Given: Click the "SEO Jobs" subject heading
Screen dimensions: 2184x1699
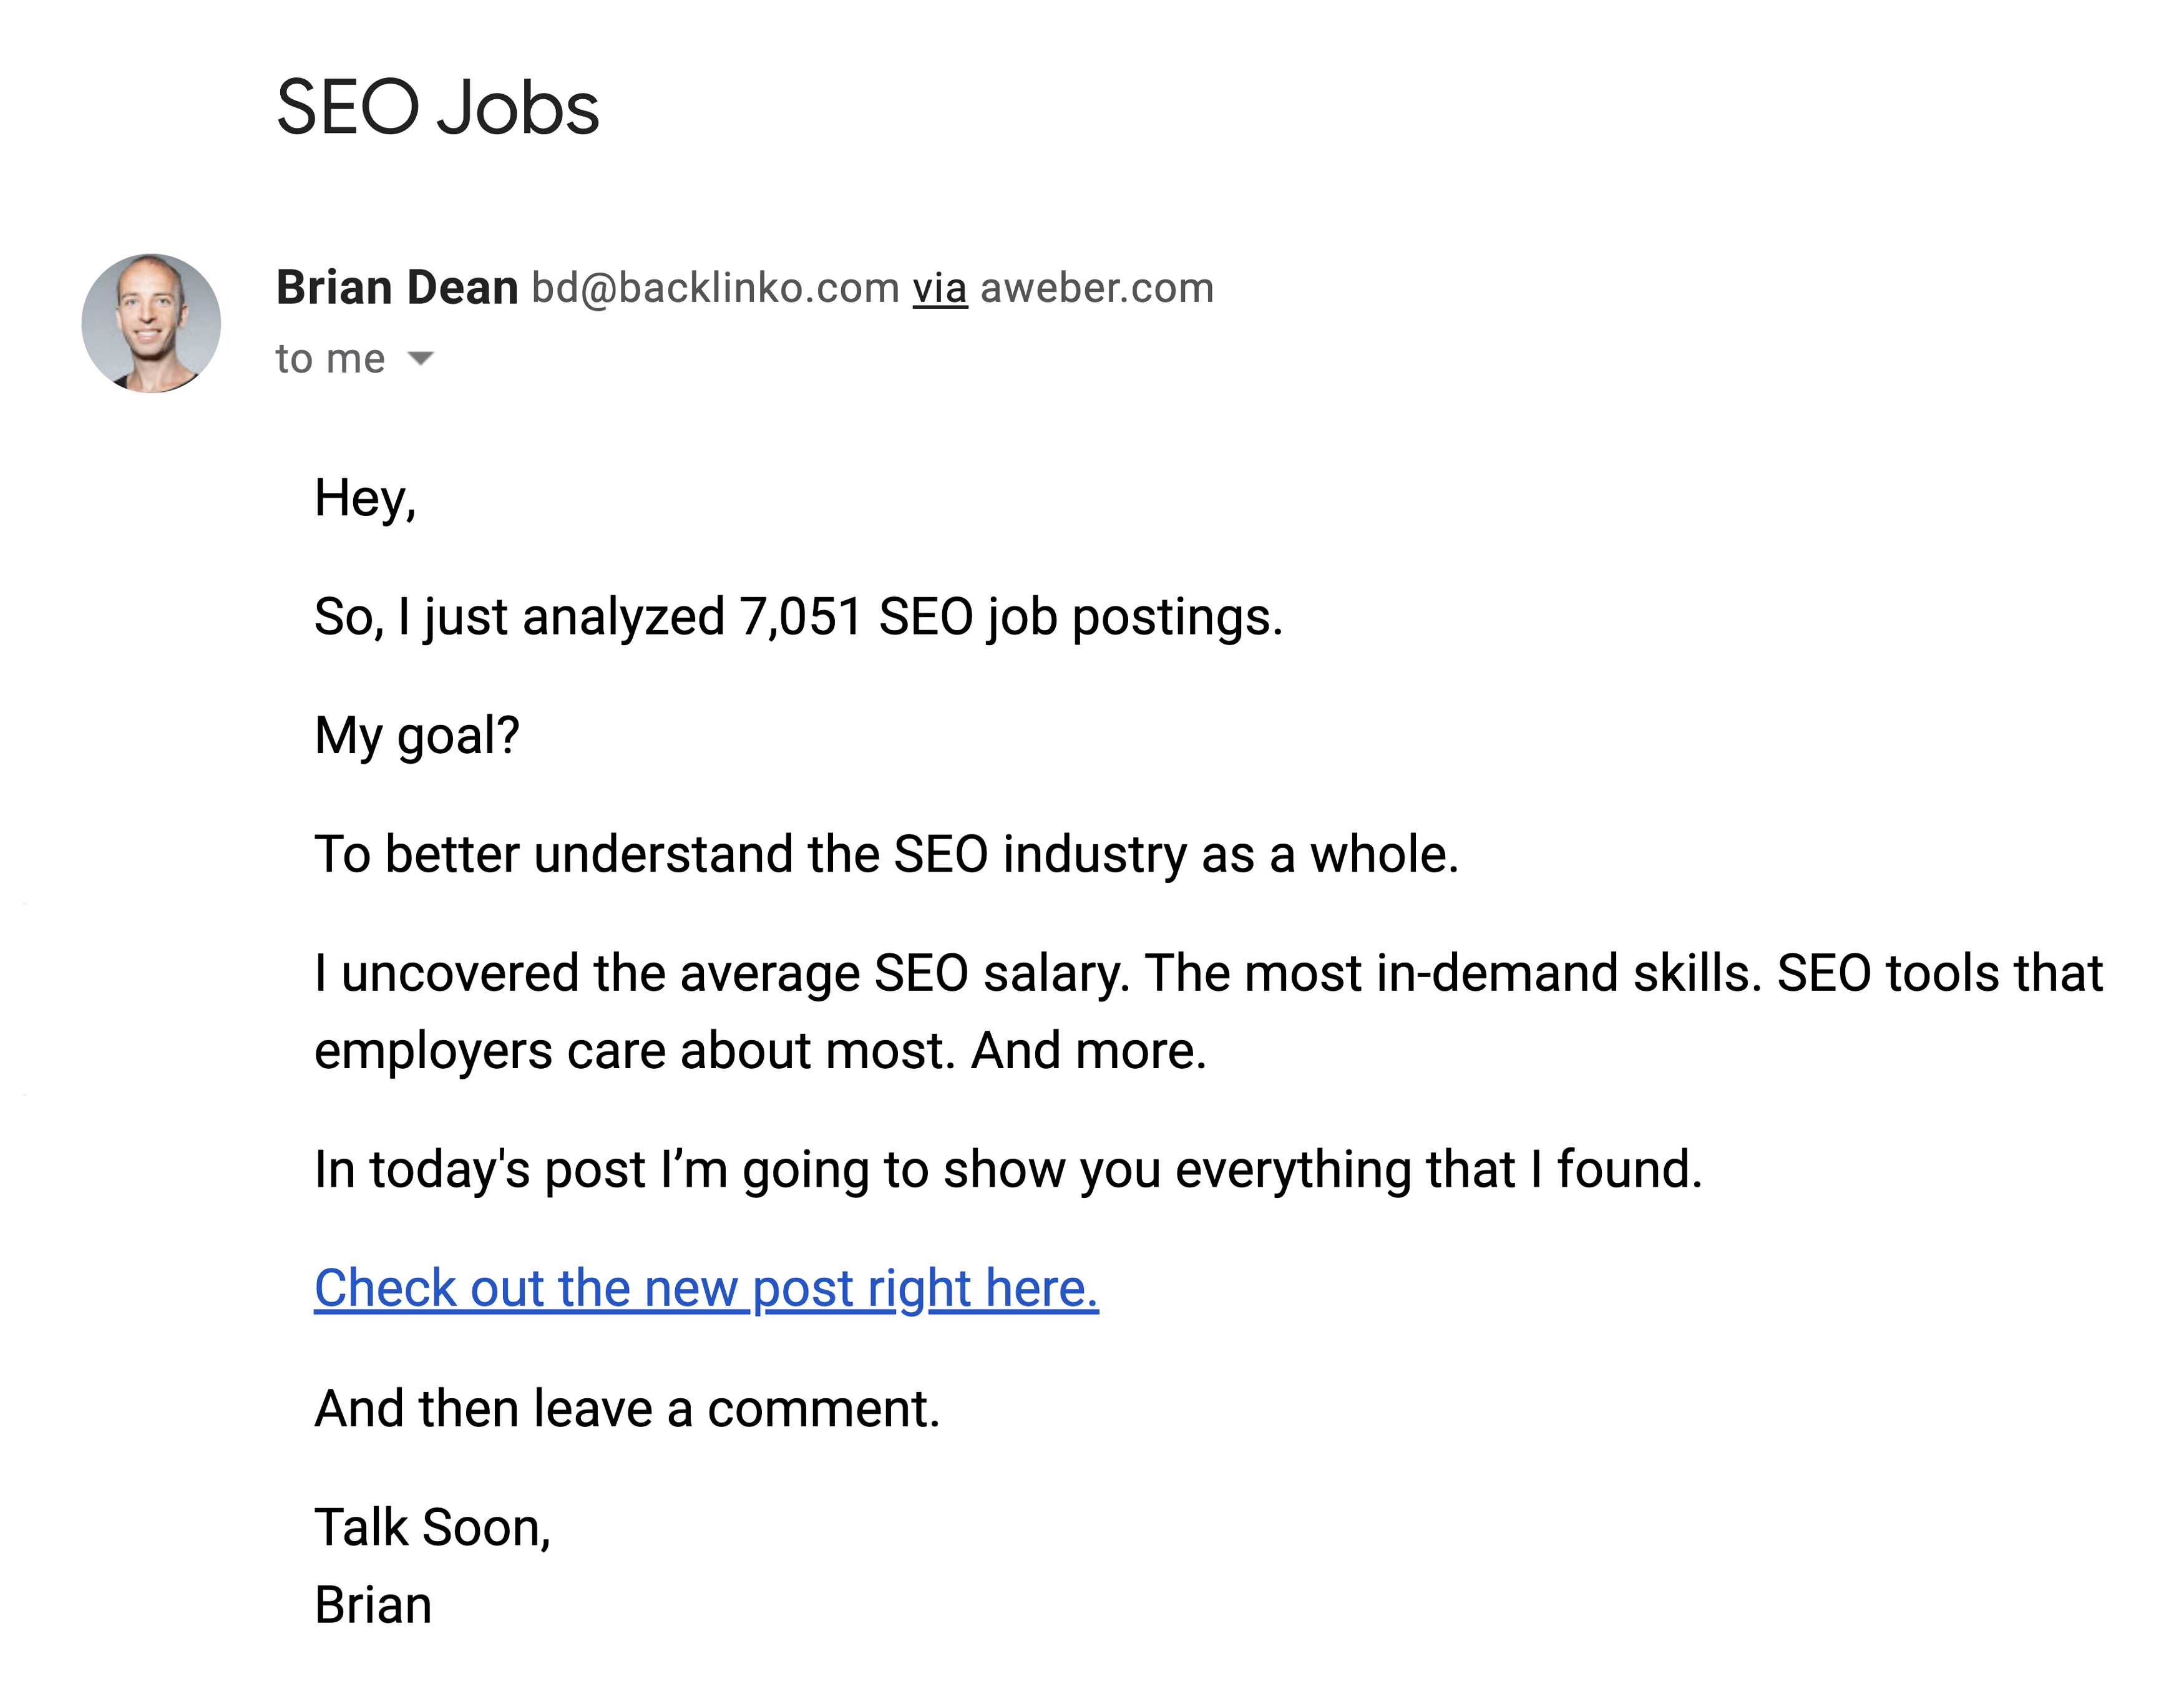Looking at the screenshot, I should pos(438,108).
